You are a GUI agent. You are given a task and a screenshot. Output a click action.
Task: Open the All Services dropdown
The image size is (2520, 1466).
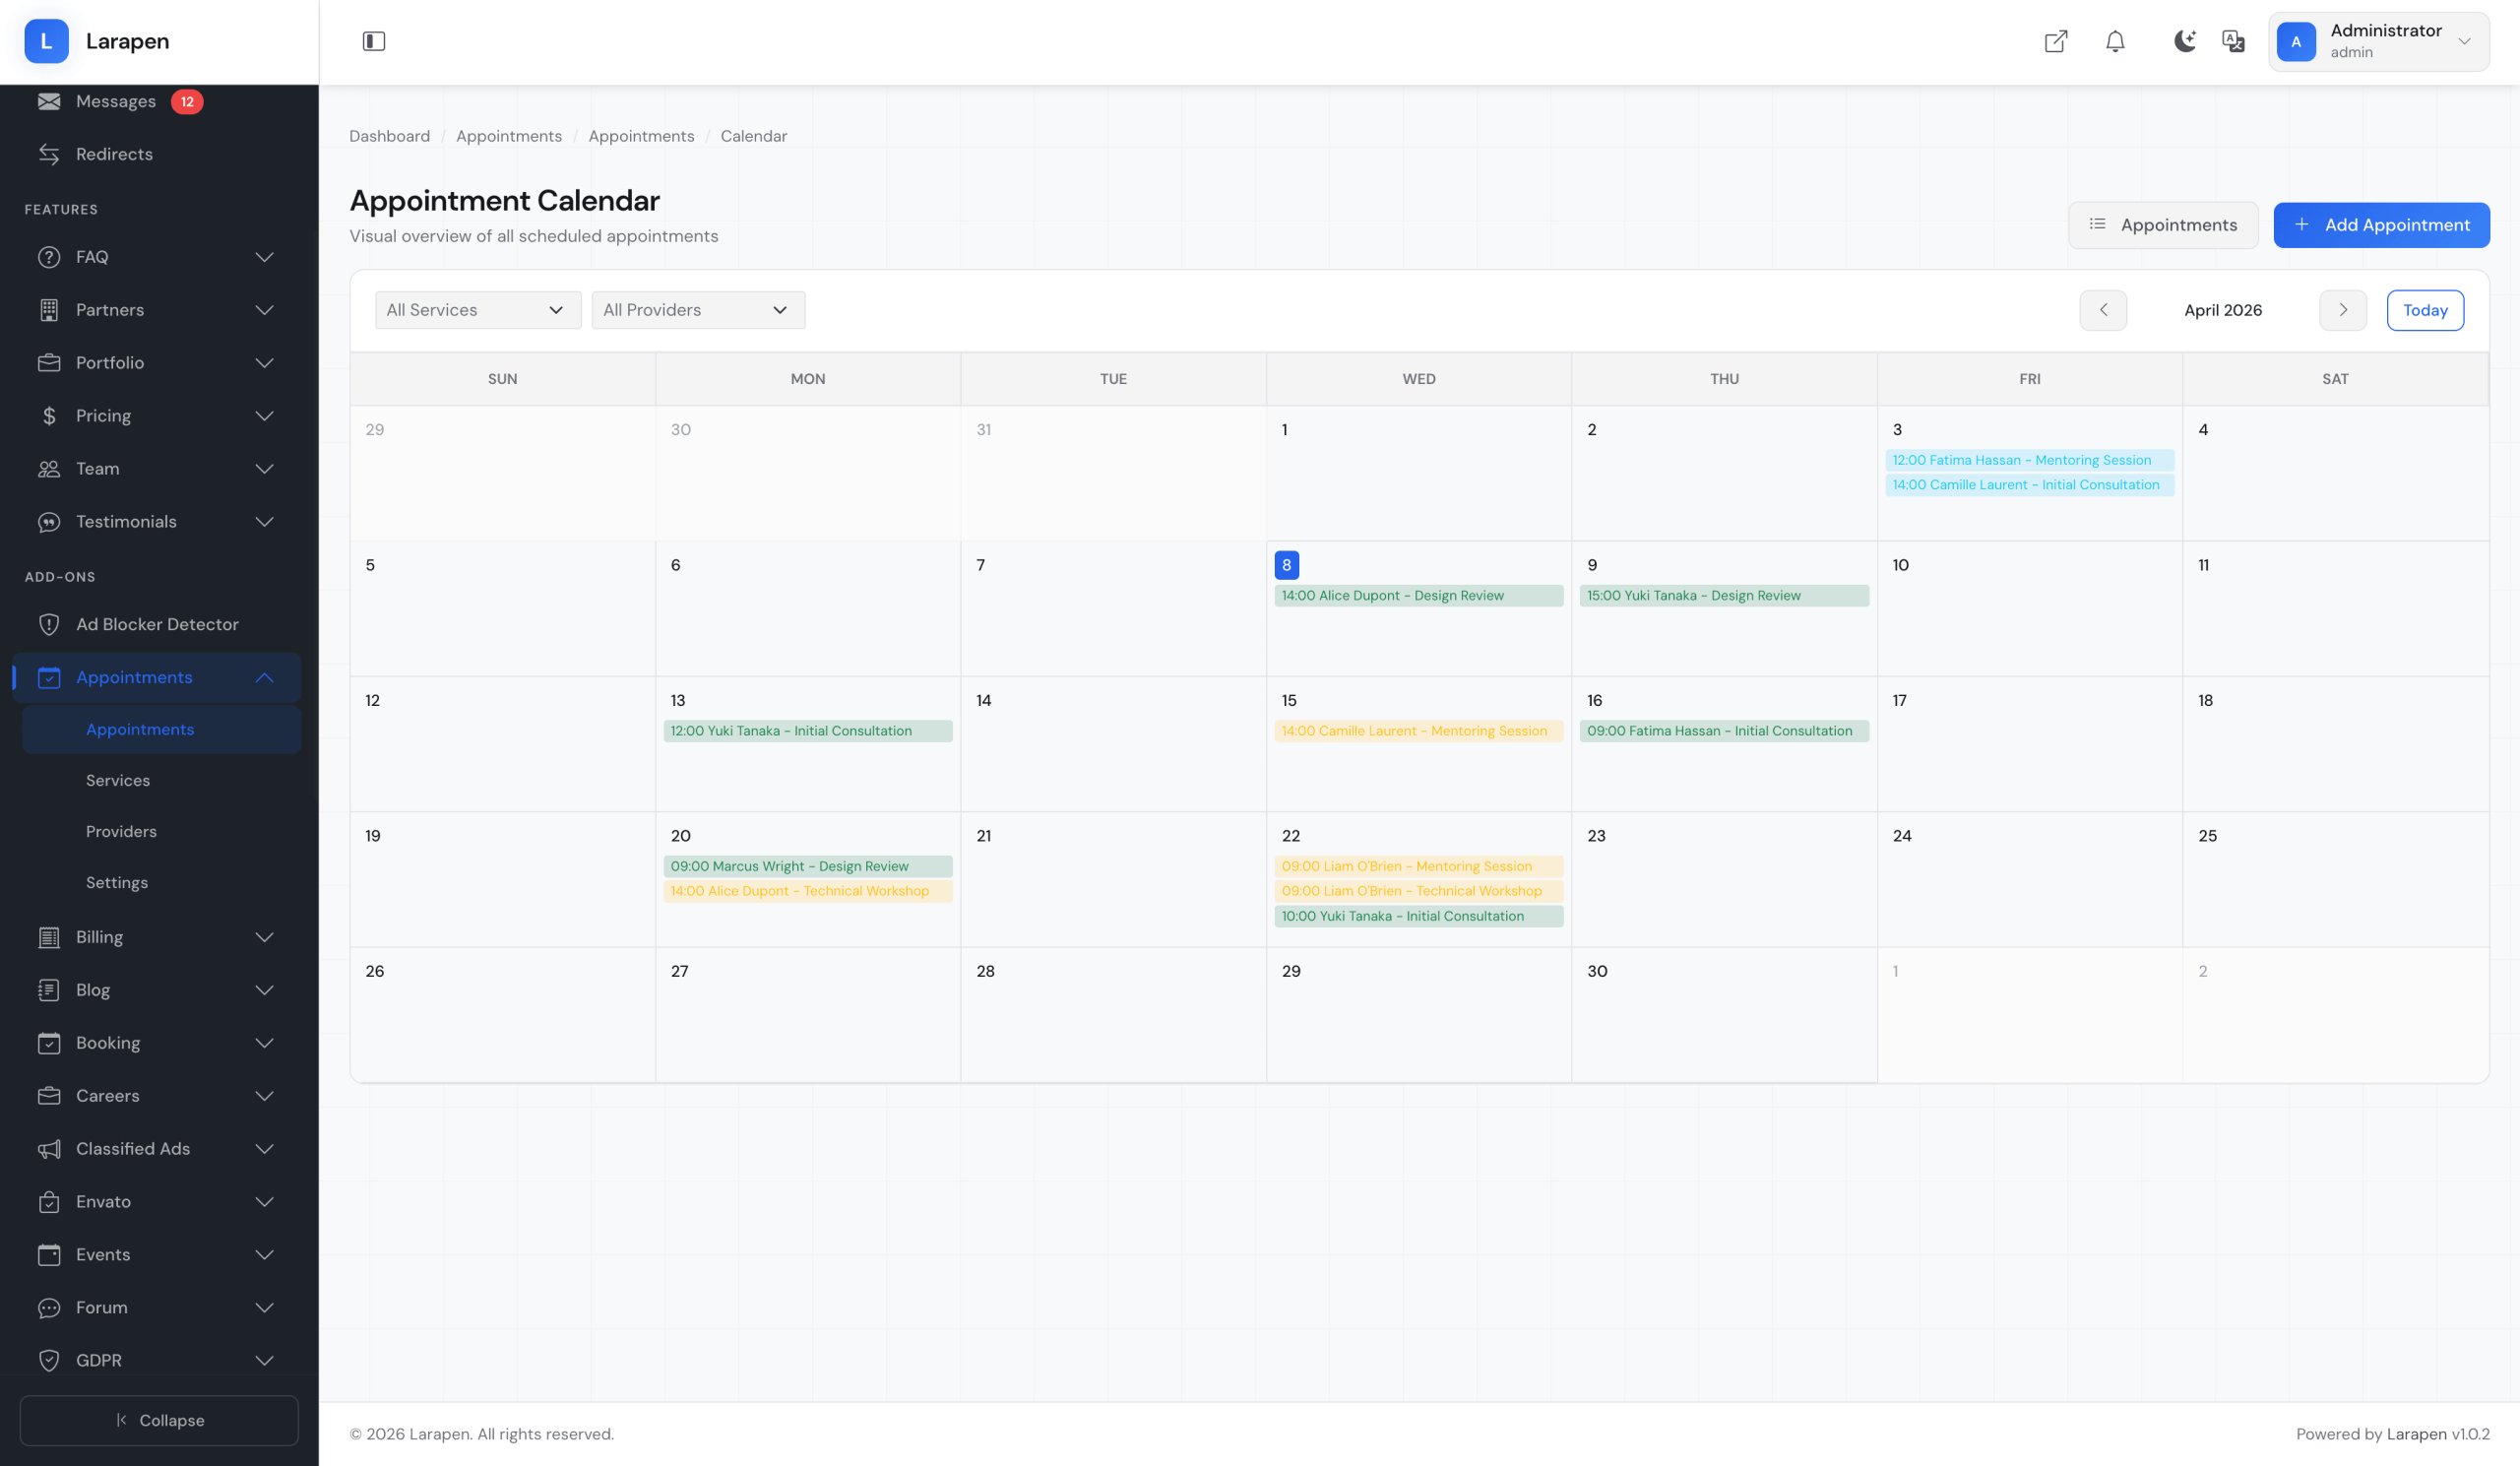[x=477, y=310]
